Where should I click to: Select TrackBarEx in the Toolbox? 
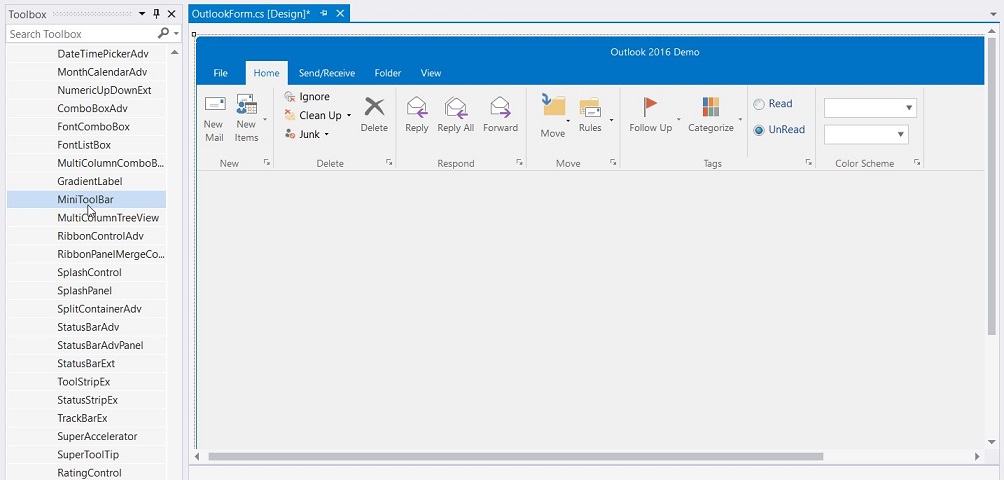click(86, 419)
